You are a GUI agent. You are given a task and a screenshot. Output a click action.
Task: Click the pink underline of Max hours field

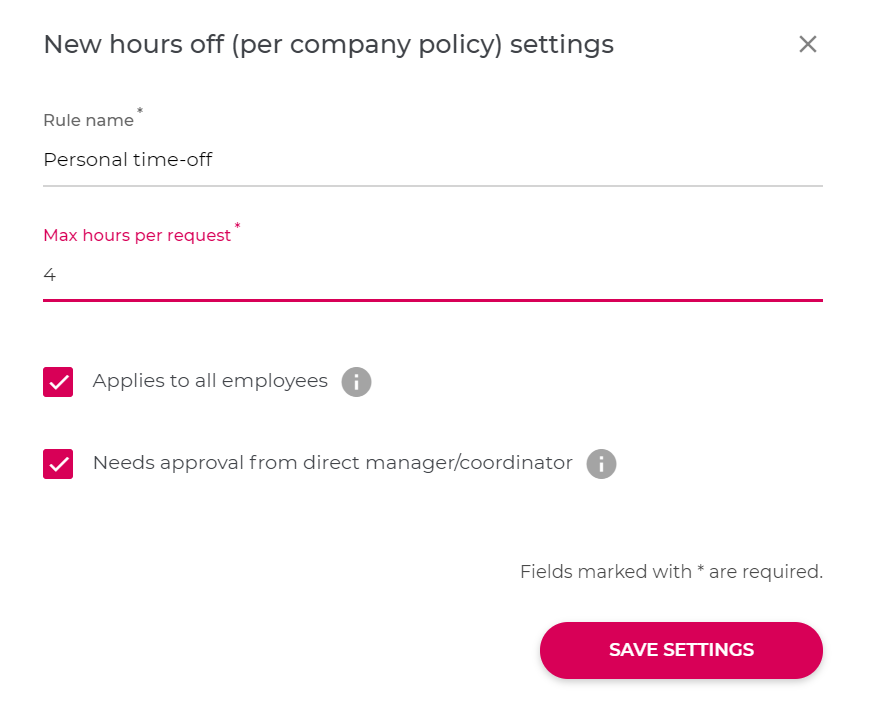[x=433, y=300]
